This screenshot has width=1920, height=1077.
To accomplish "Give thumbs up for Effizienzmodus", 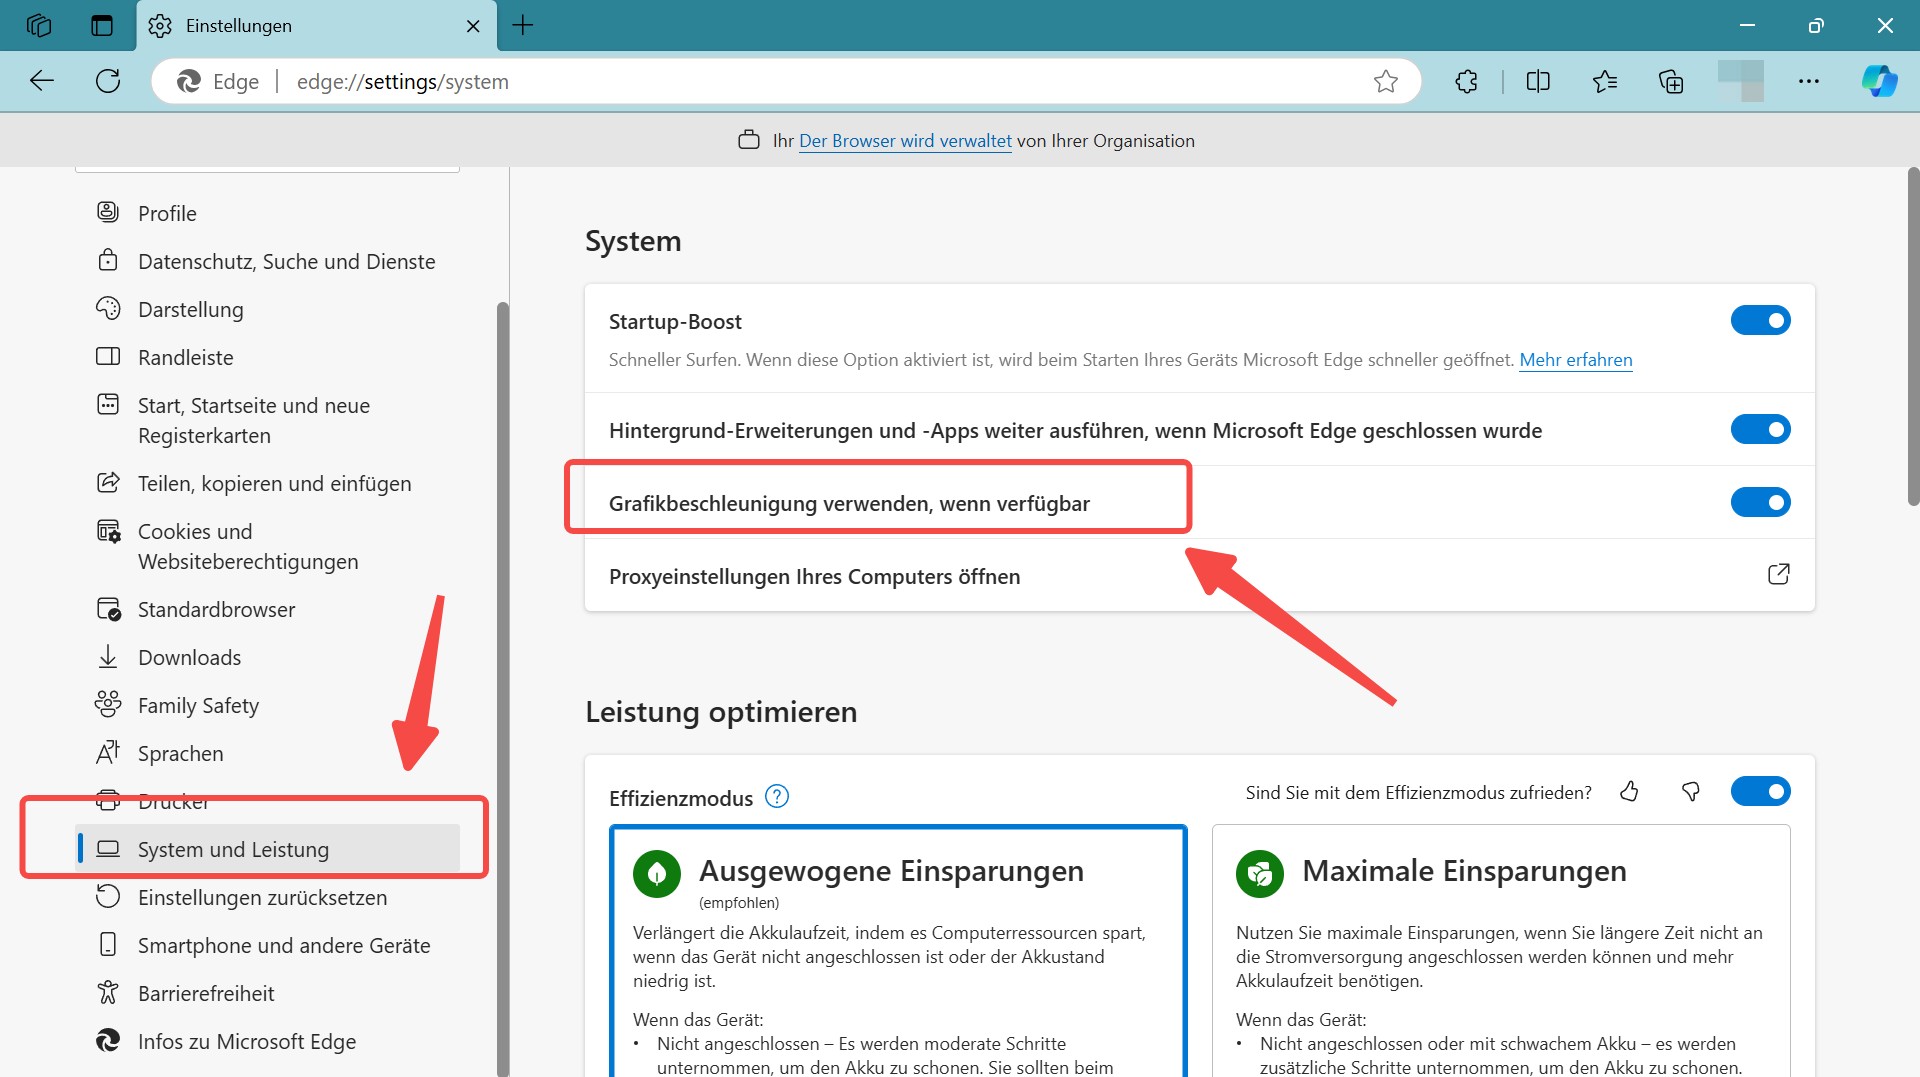I will [x=1629, y=792].
